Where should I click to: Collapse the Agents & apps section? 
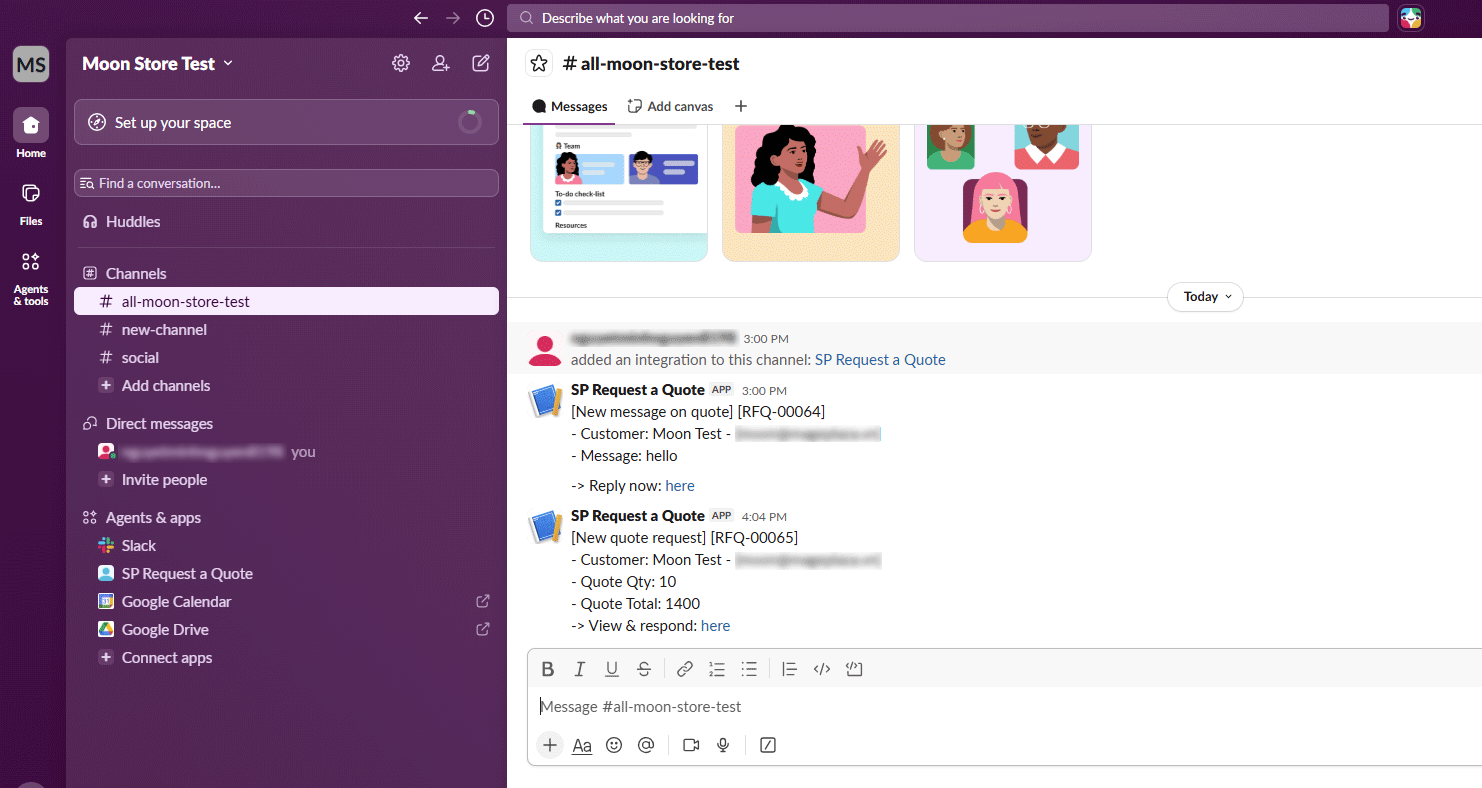coord(153,518)
